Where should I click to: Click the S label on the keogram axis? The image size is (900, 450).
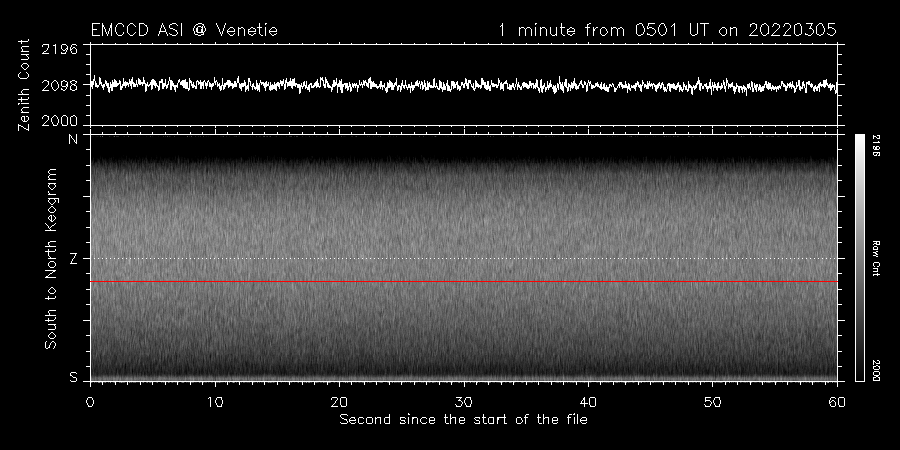[x=73, y=377]
